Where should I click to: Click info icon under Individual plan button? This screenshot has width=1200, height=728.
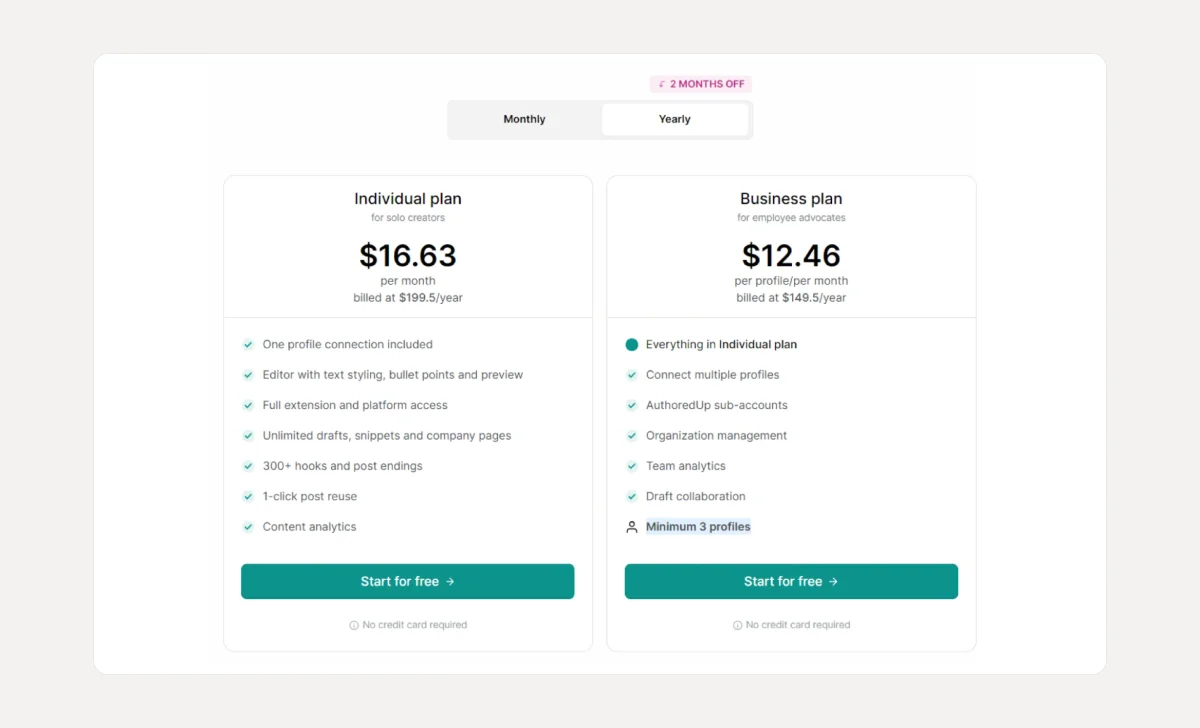(x=354, y=625)
